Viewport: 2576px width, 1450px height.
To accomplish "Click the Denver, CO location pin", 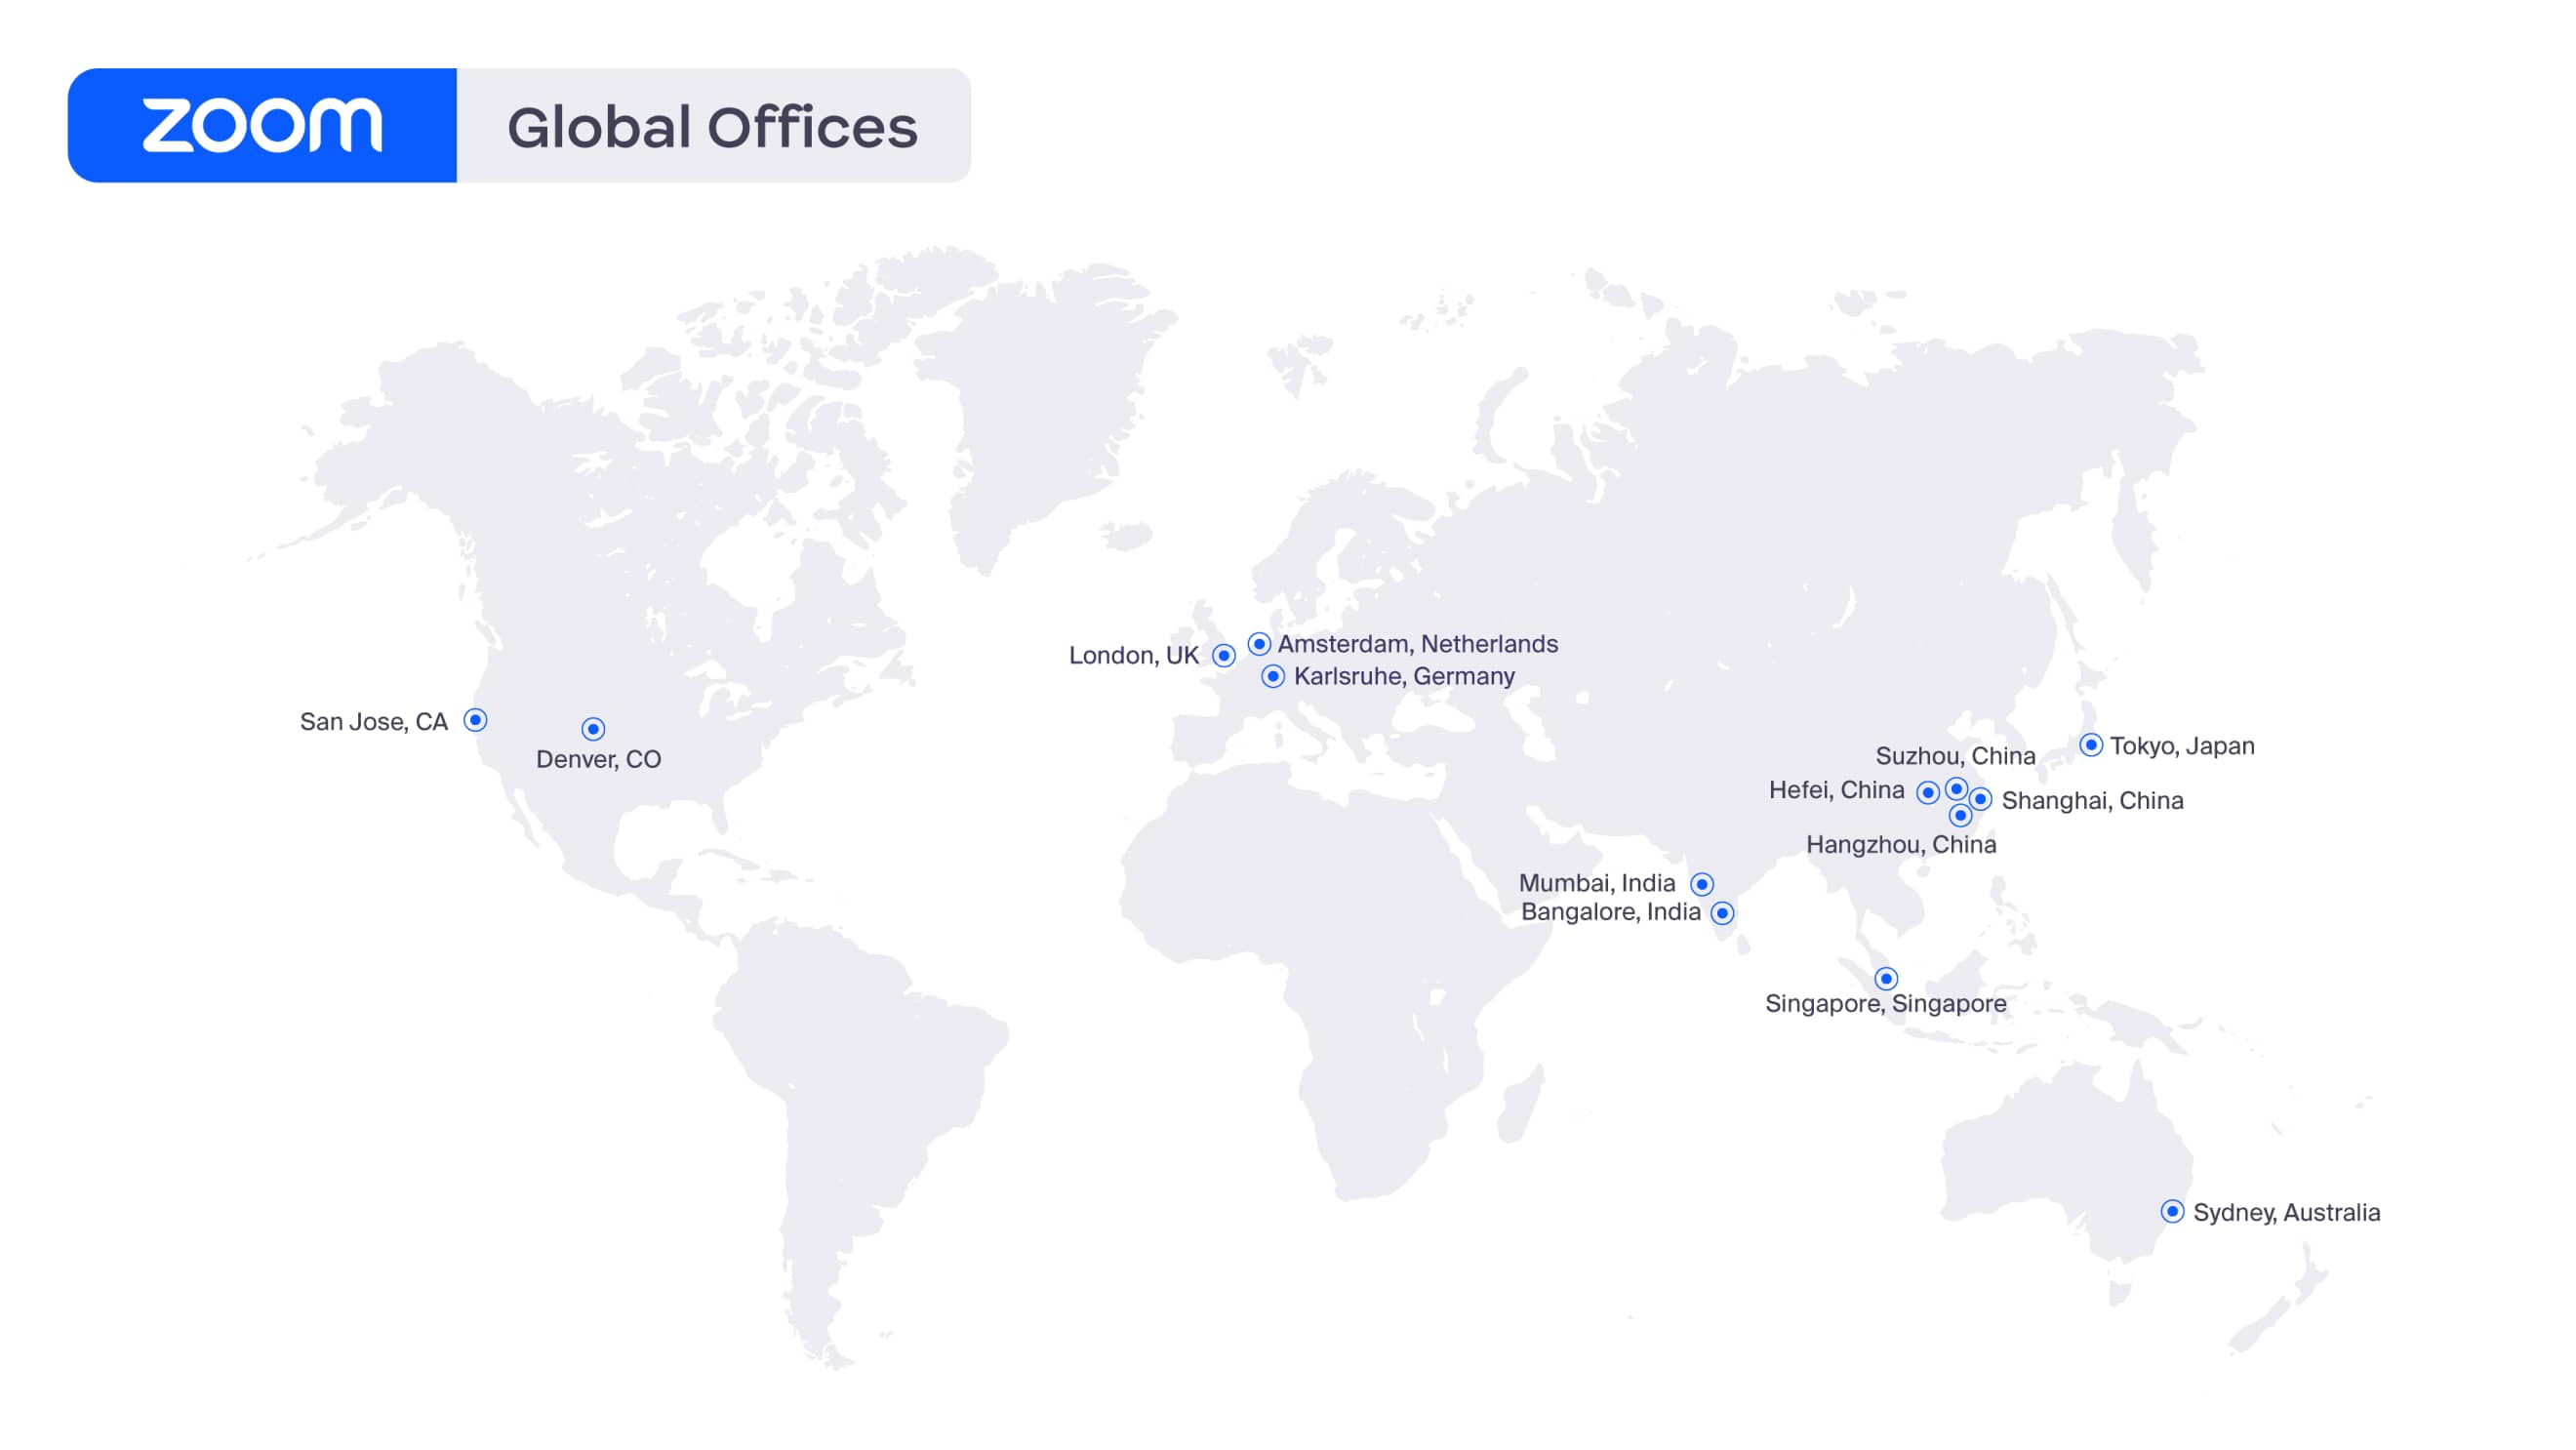I will tap(595, 728).
